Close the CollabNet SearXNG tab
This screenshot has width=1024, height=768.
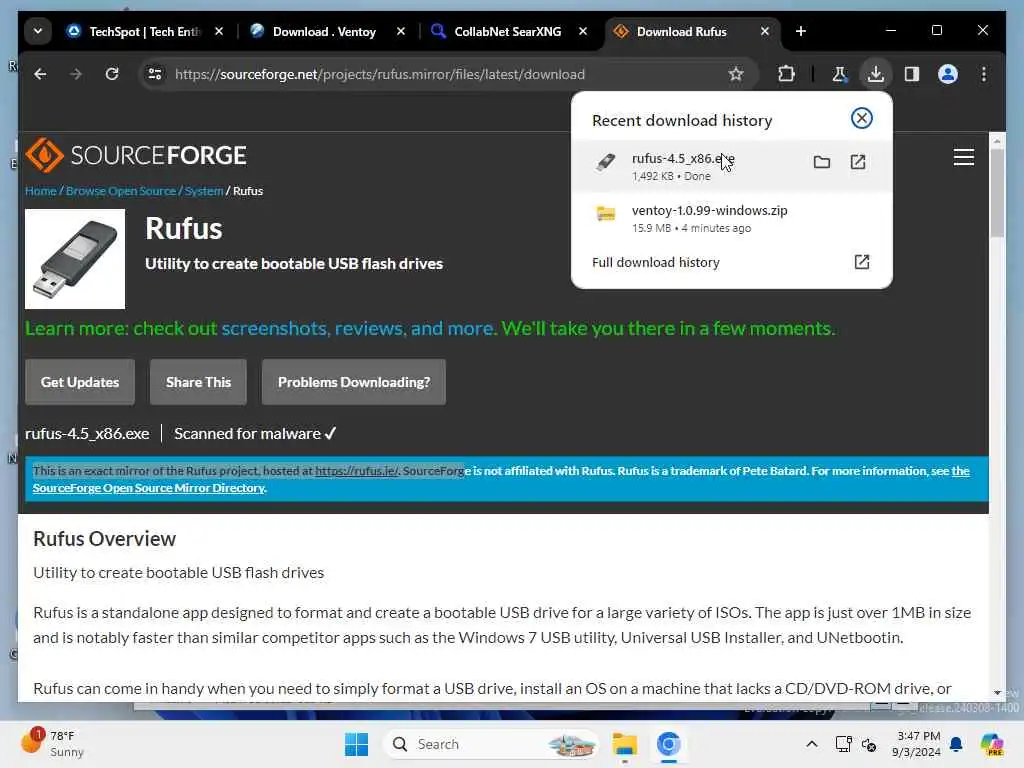click(583, 31)
